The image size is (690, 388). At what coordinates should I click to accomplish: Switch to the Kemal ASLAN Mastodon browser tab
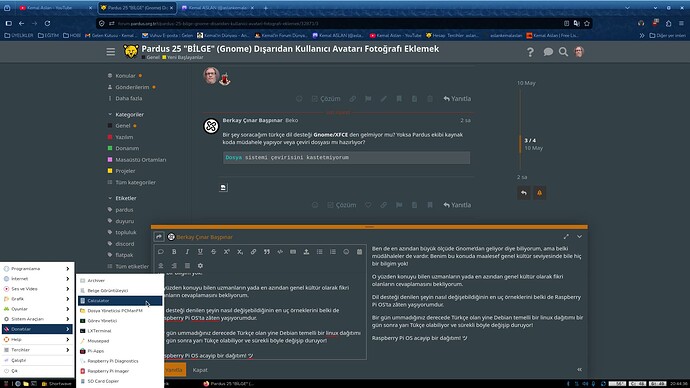[x=217, y=7]
